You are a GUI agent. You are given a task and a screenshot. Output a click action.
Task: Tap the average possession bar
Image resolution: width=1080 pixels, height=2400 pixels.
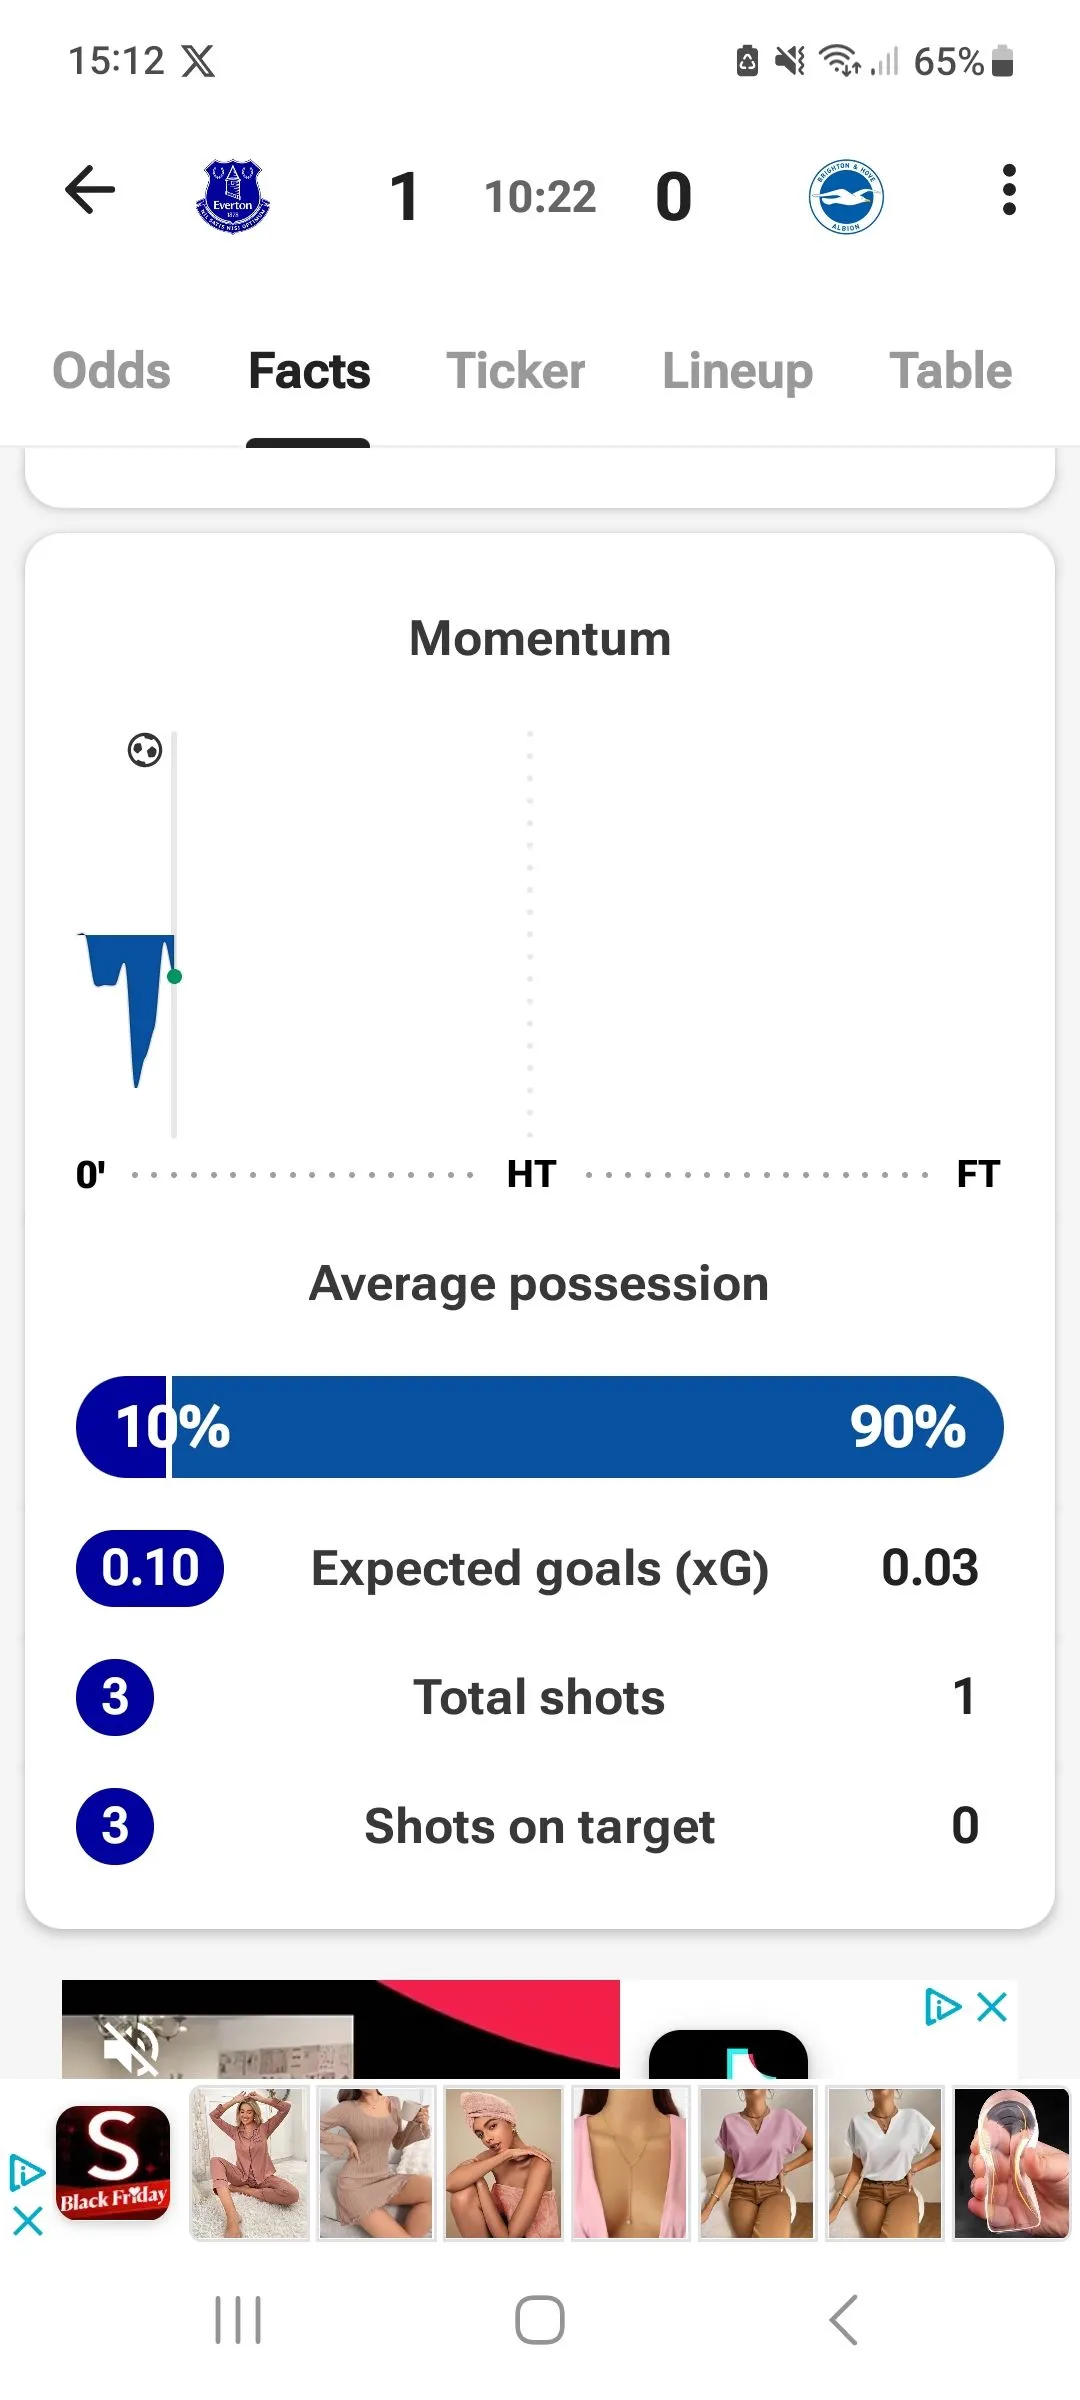[540, 1427]
